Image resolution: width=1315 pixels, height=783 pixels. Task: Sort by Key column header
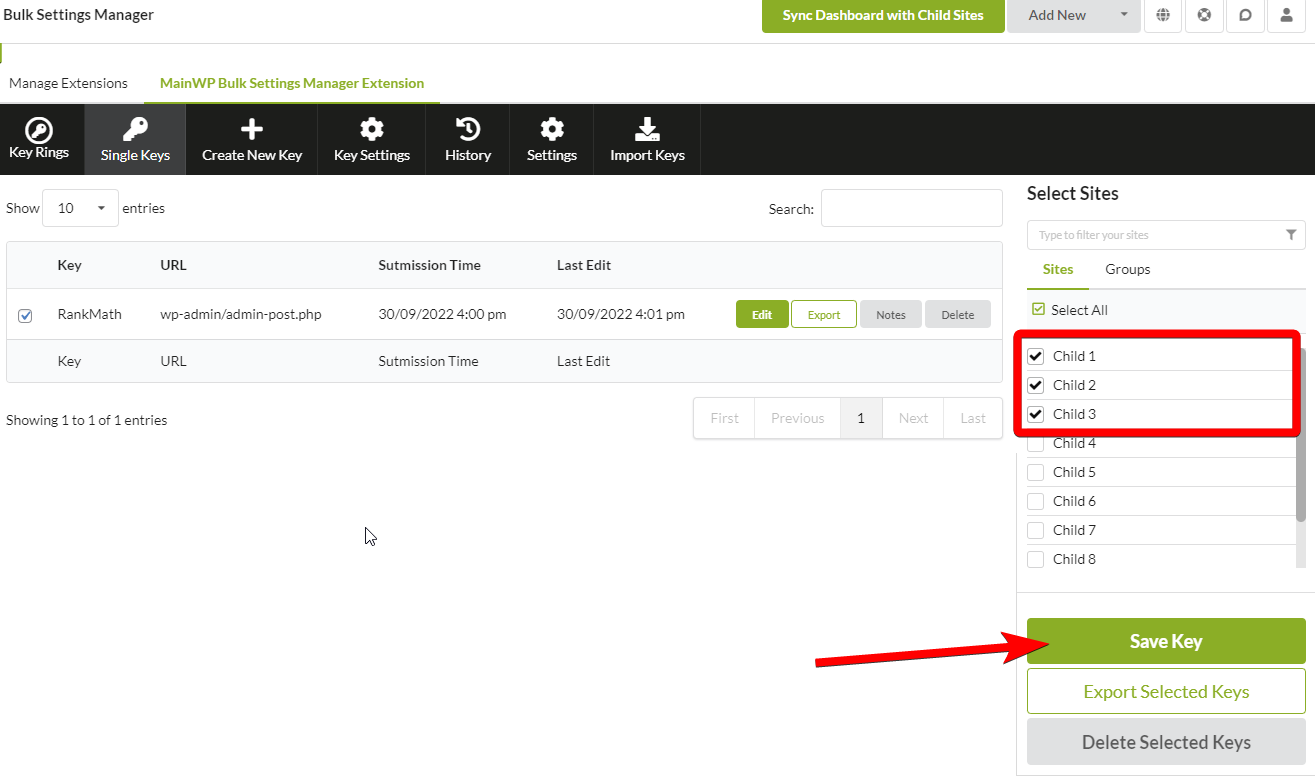click(x=69, y=265)
